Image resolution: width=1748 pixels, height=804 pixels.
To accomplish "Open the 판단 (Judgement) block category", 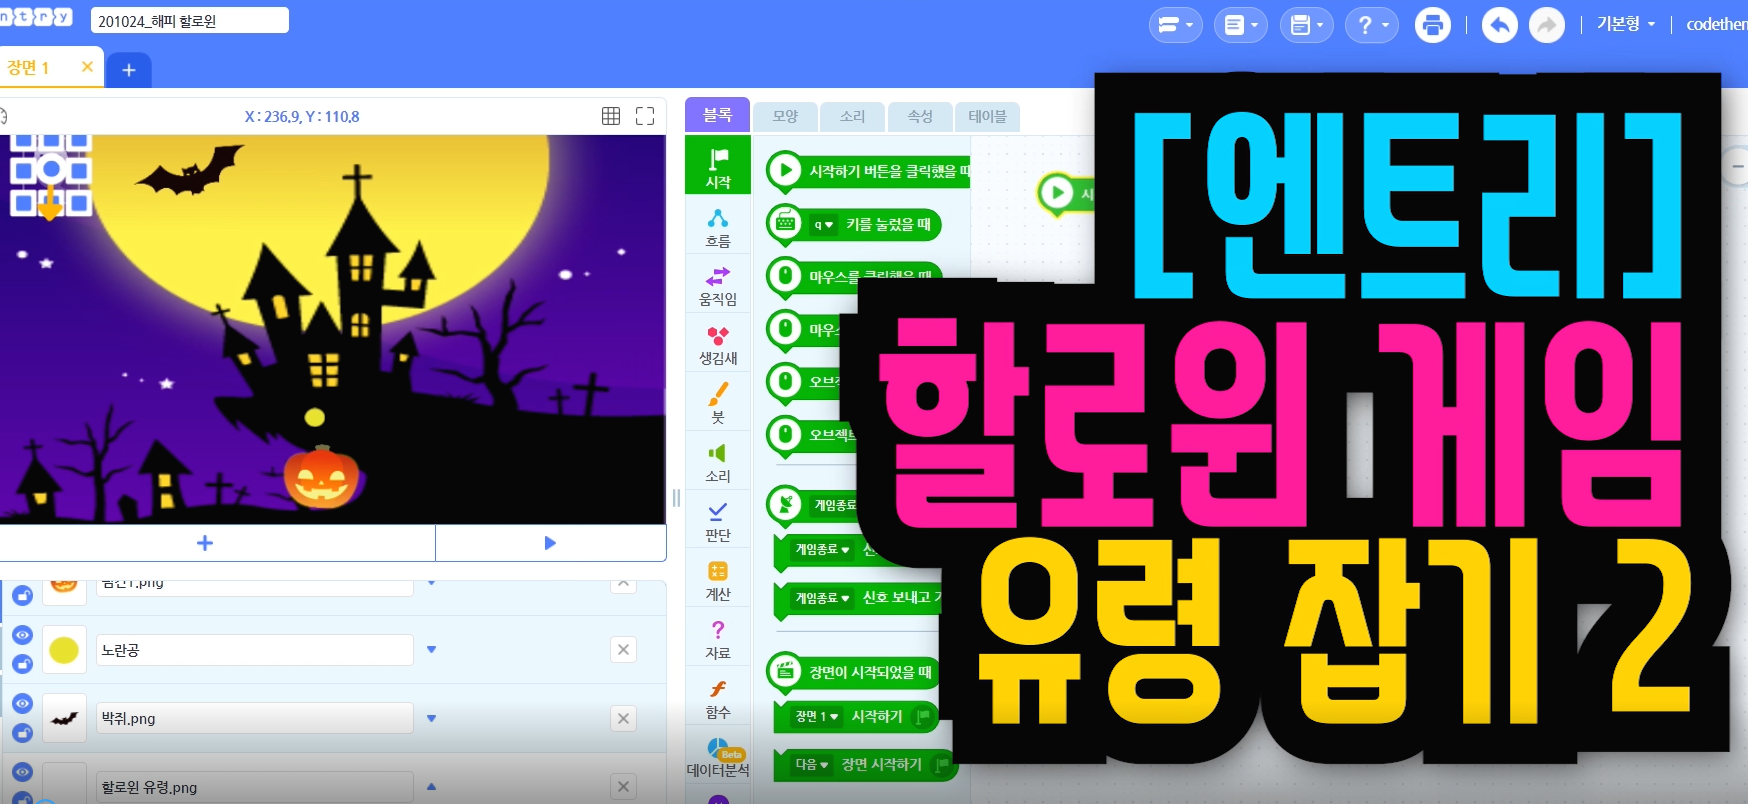I will pos(718,521).
